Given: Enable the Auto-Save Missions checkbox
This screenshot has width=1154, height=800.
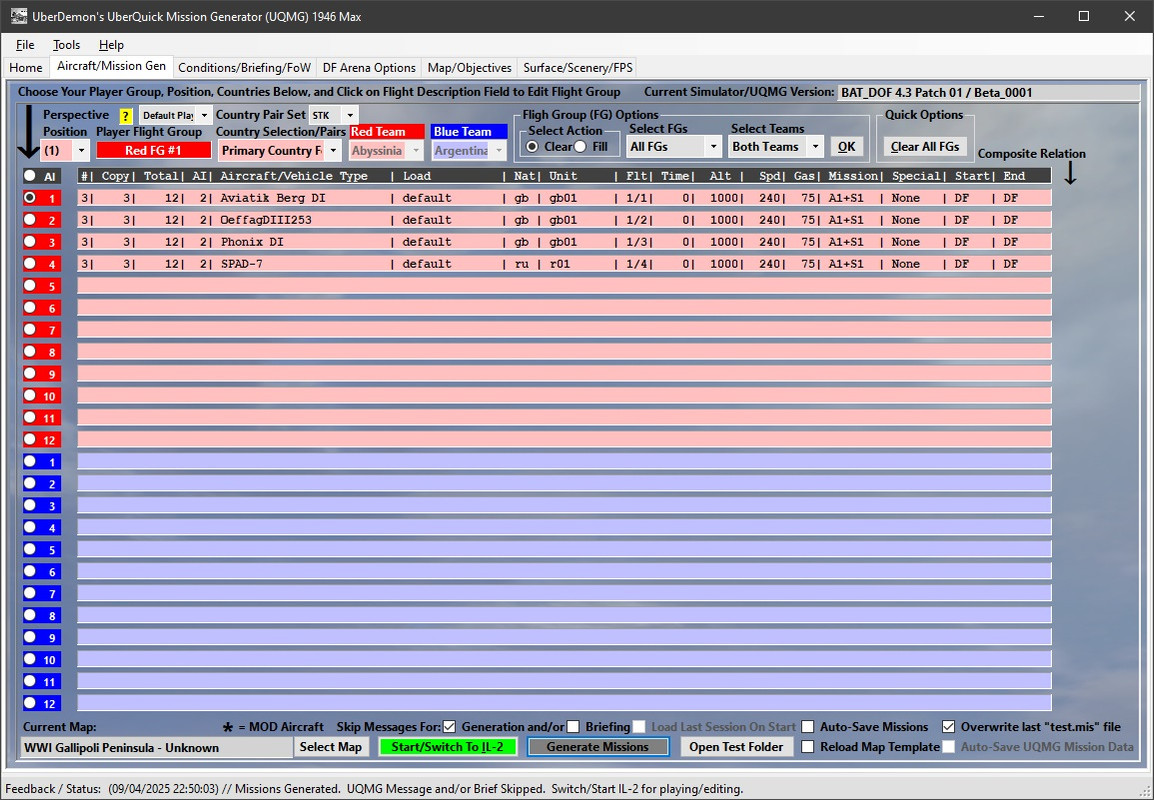Looking at the screenshot, I should coord(808,727).
